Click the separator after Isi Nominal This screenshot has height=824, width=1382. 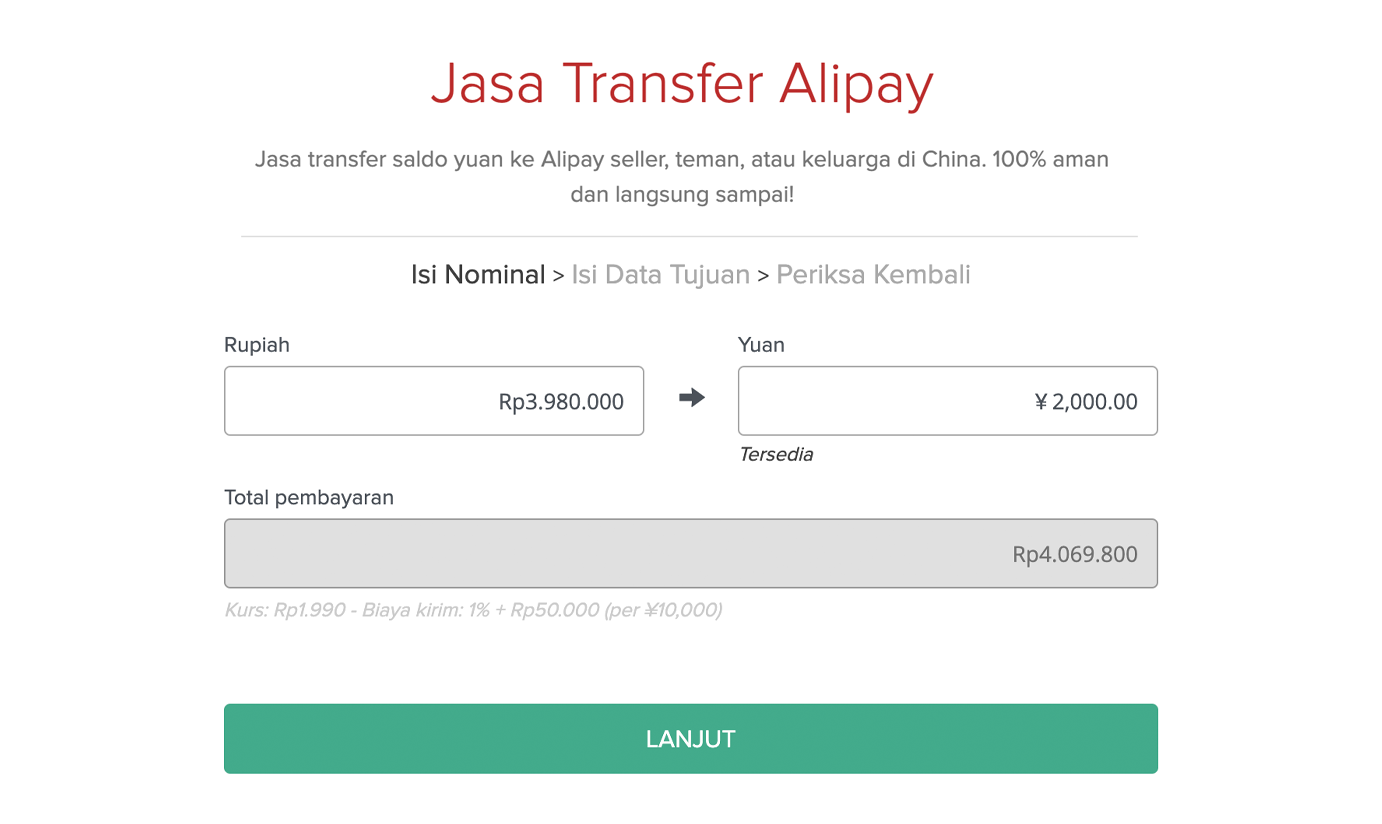click(558, 276)
